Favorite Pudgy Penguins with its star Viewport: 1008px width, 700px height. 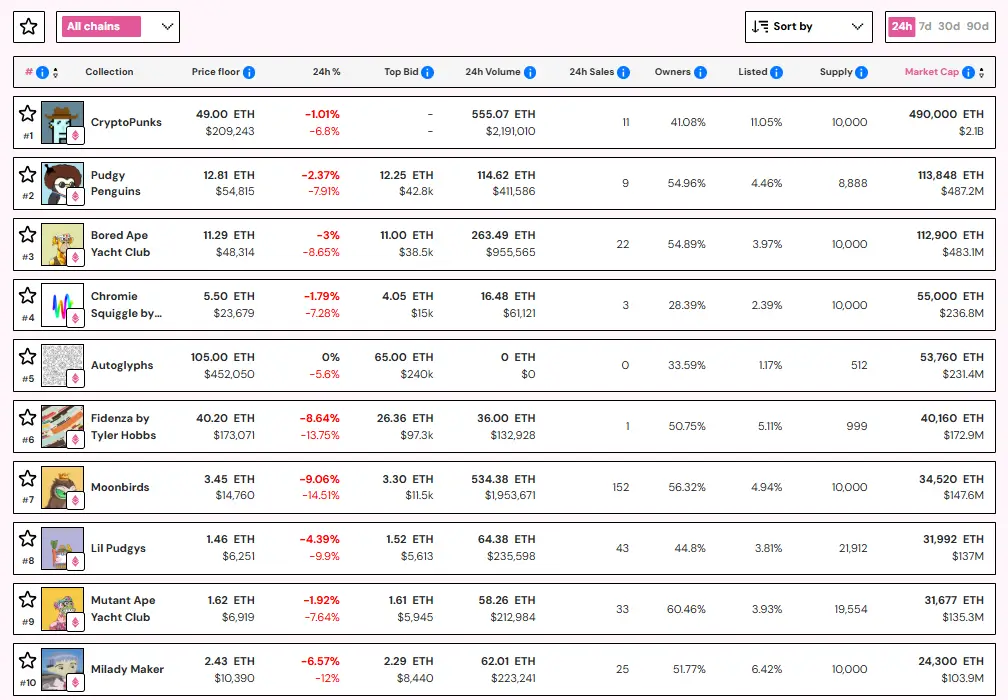[28, 174]
